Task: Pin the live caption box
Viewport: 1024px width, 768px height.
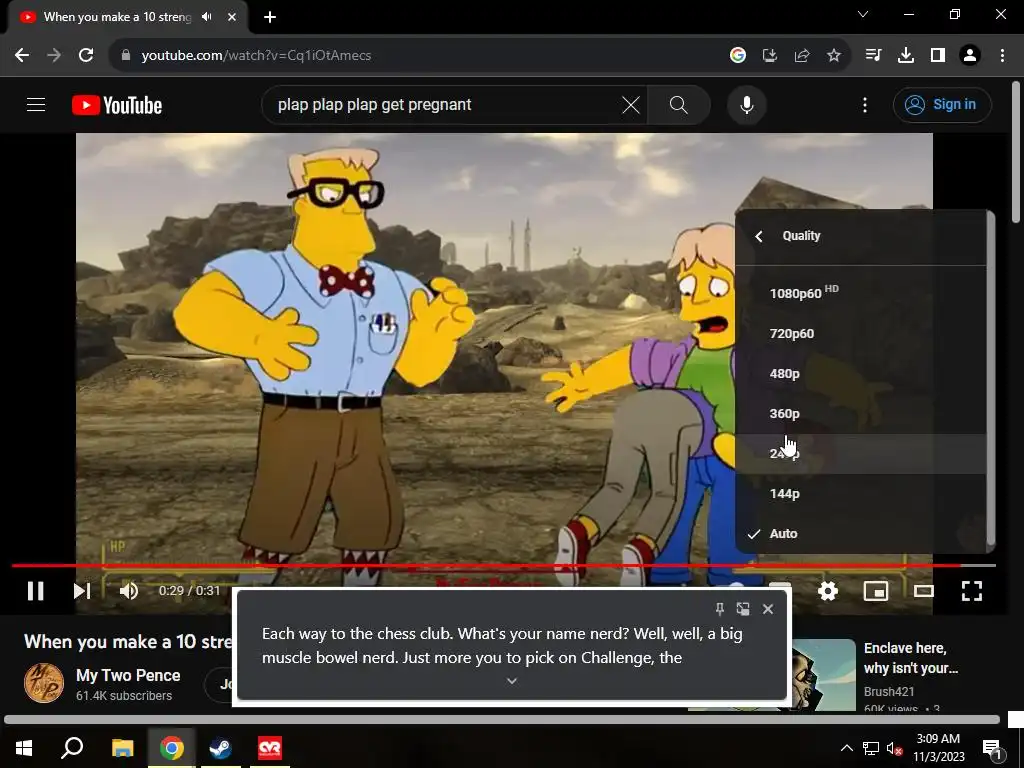Action: tap(720, 609)
